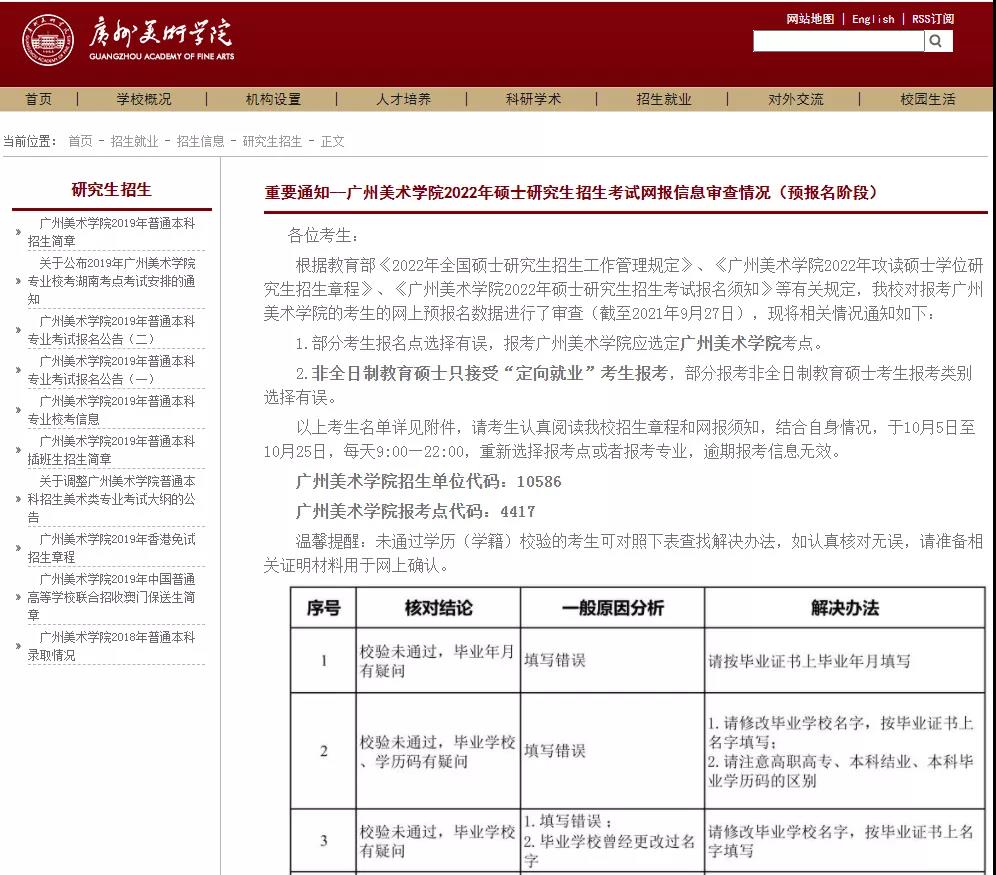996x875 pixels.
Task: Click the 一般原因分析 table header
Action: (x=612, y=608)
